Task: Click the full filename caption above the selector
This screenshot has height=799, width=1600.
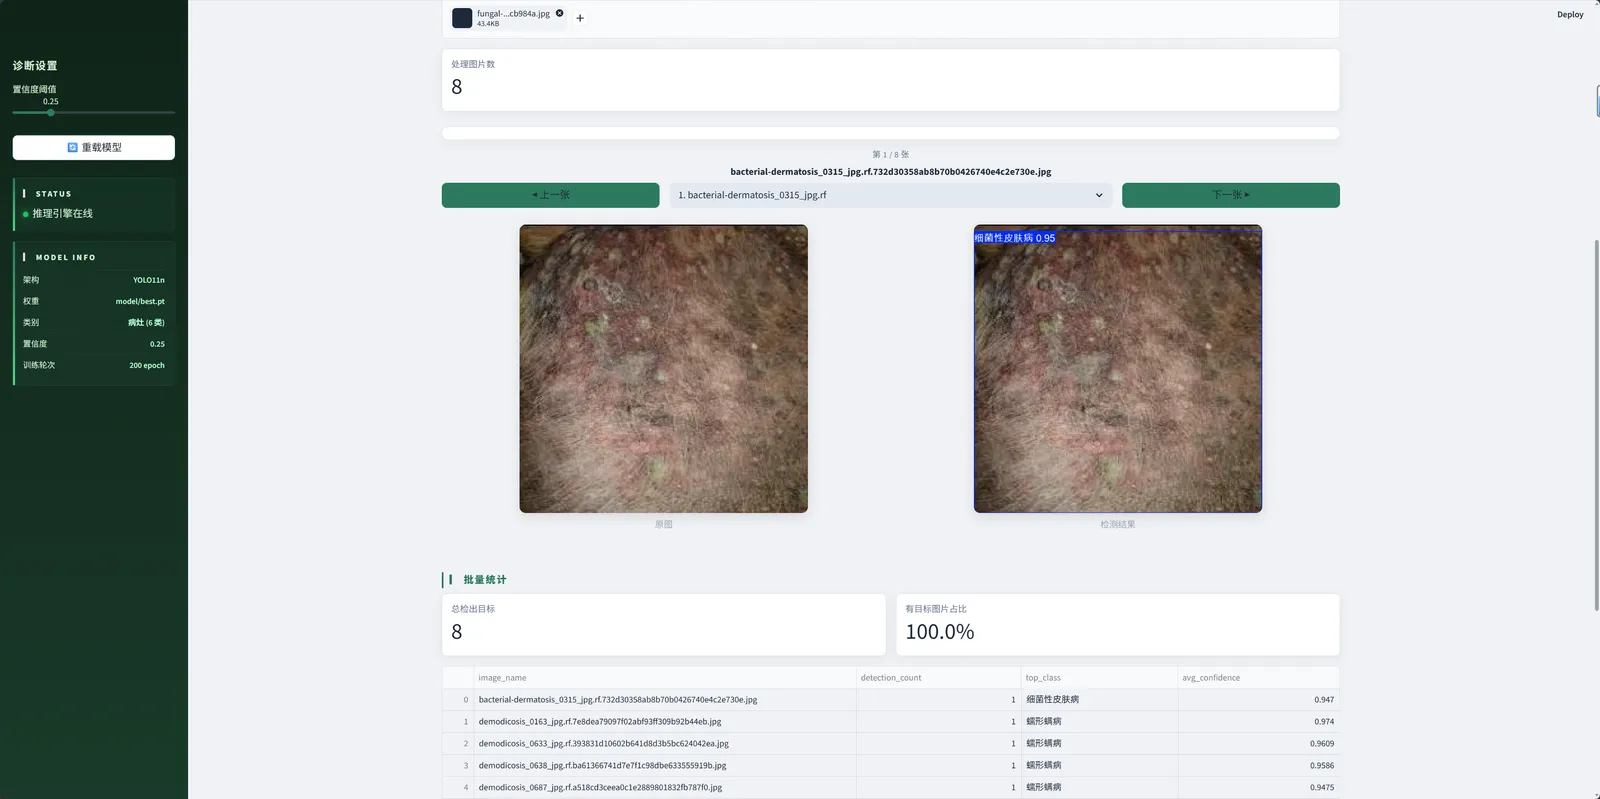Action: coord(891,172)
